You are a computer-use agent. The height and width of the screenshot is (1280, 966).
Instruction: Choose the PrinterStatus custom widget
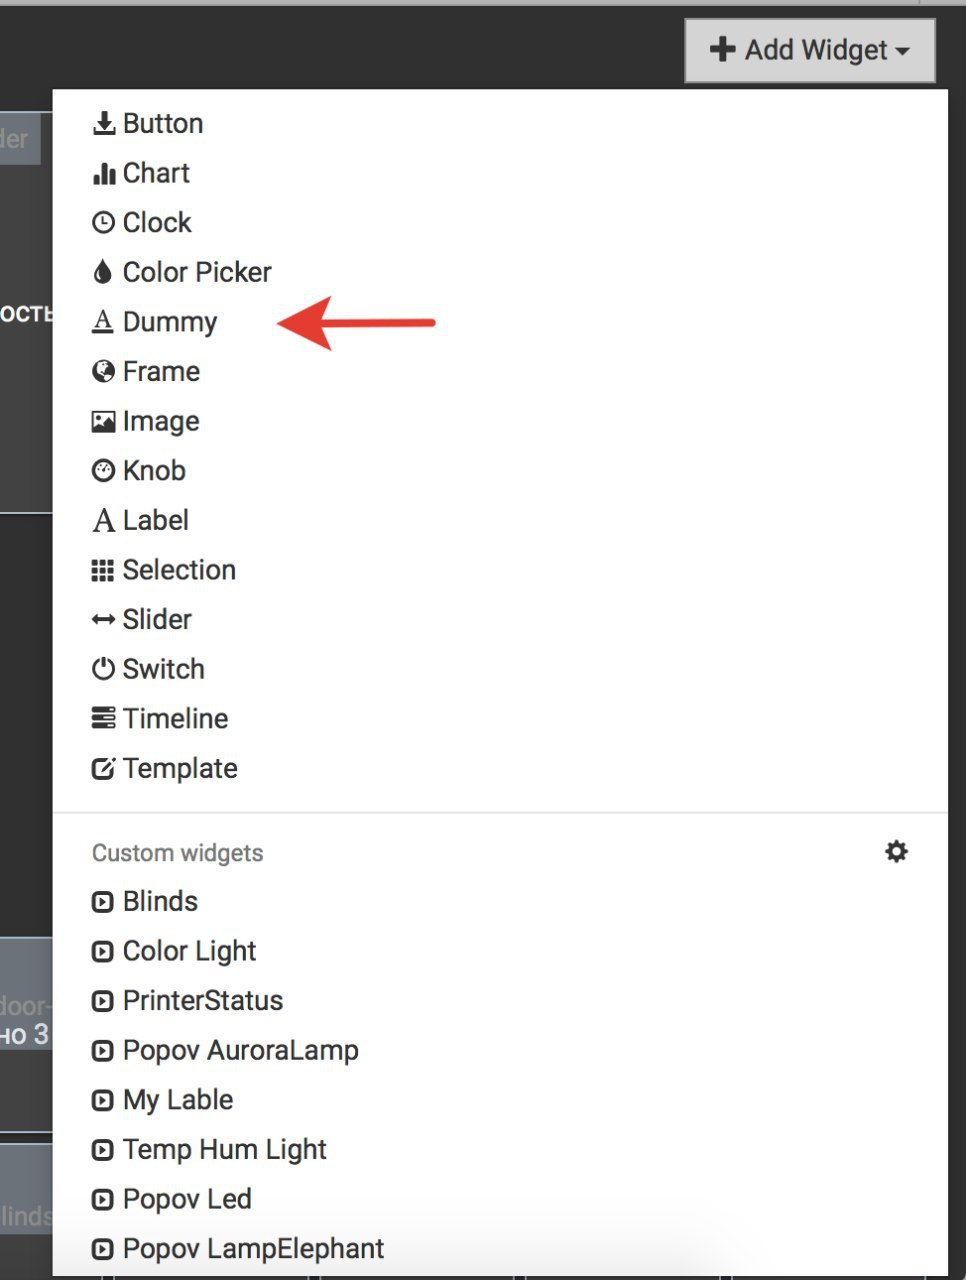coord(500,1000)
